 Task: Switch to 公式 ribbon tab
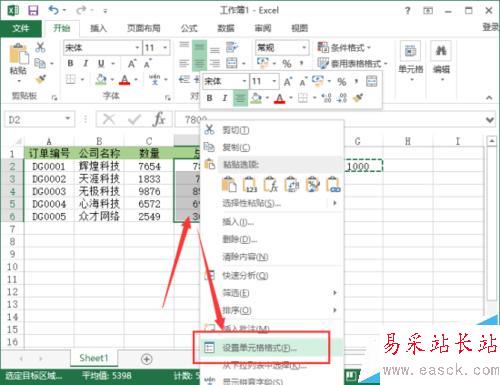point(189,29)
